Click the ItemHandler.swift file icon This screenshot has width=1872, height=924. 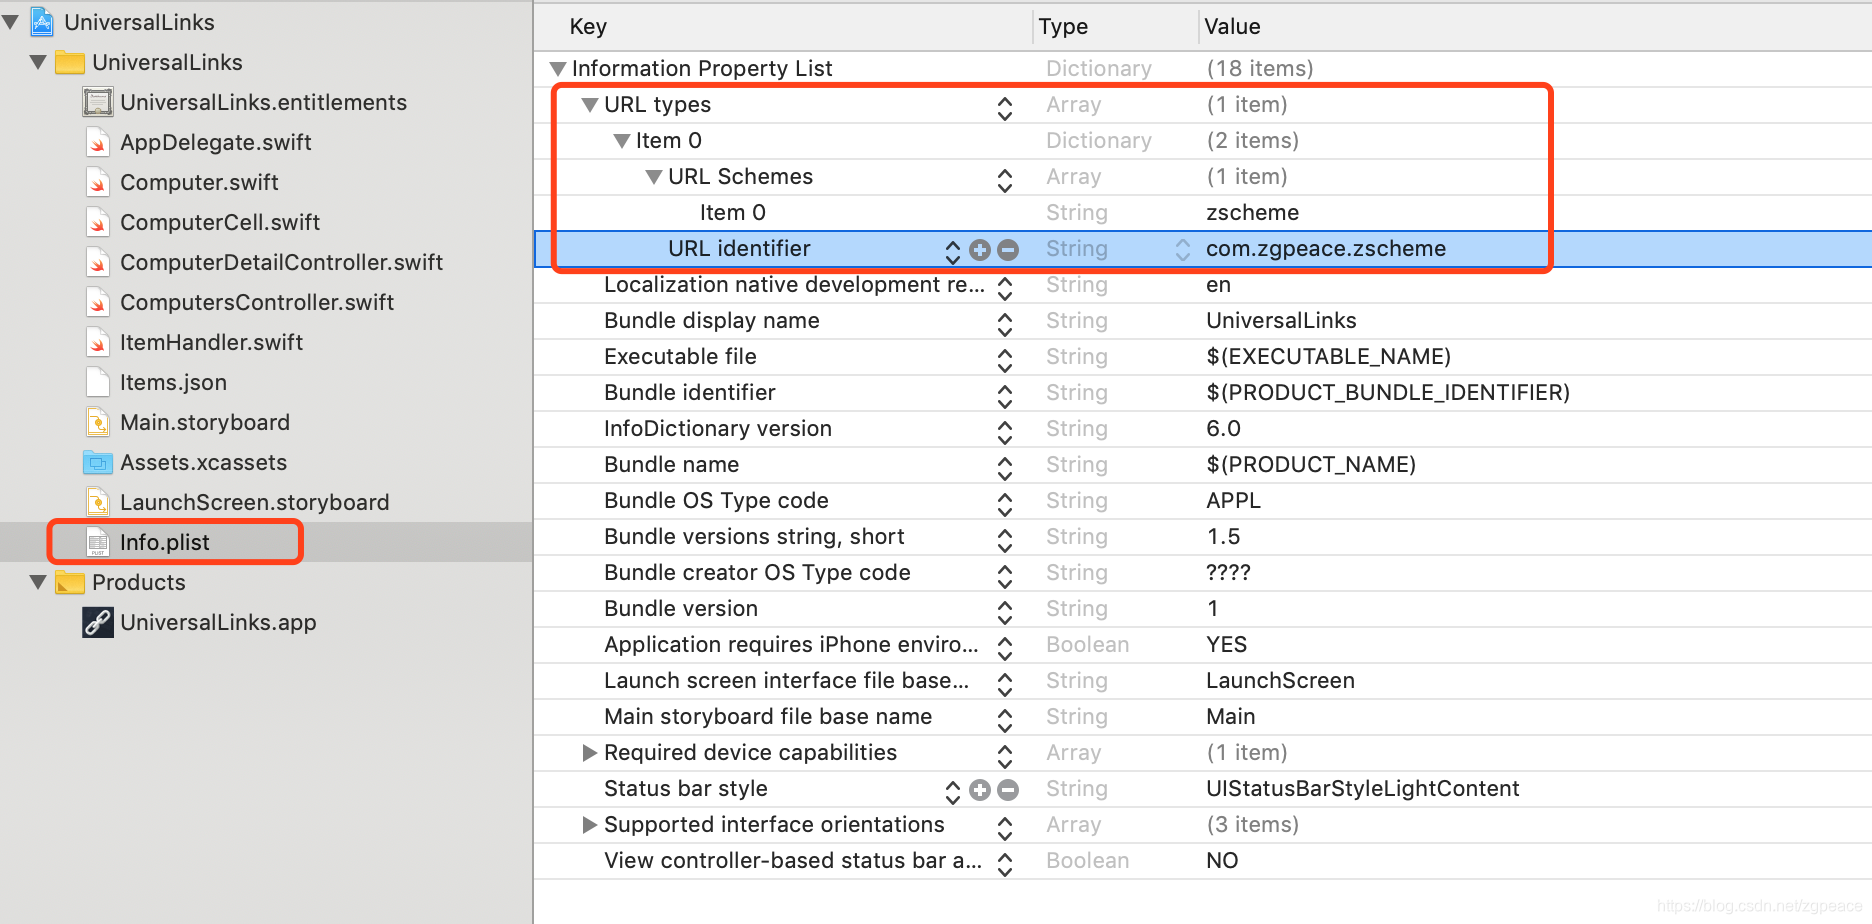(x=98, y=342)
